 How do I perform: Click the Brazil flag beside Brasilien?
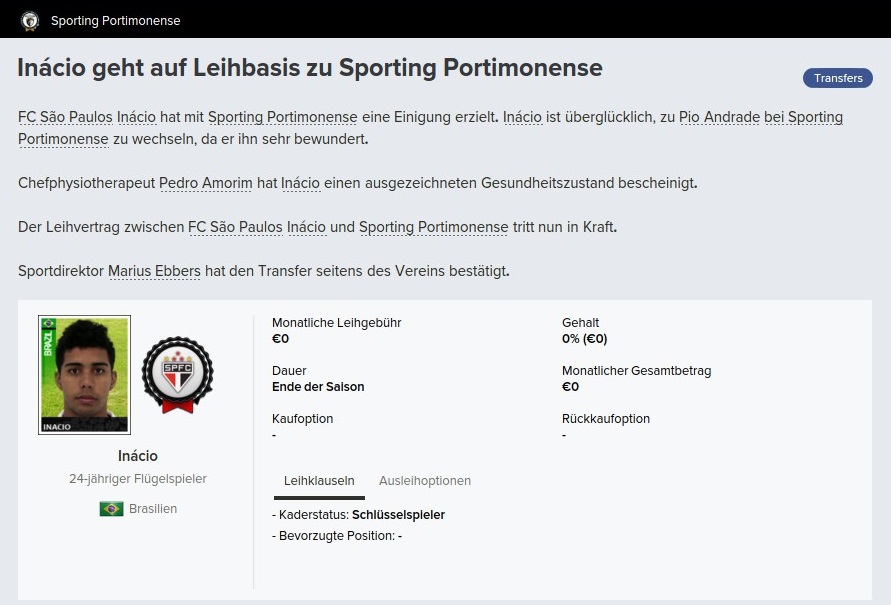(x=111, y=509)
